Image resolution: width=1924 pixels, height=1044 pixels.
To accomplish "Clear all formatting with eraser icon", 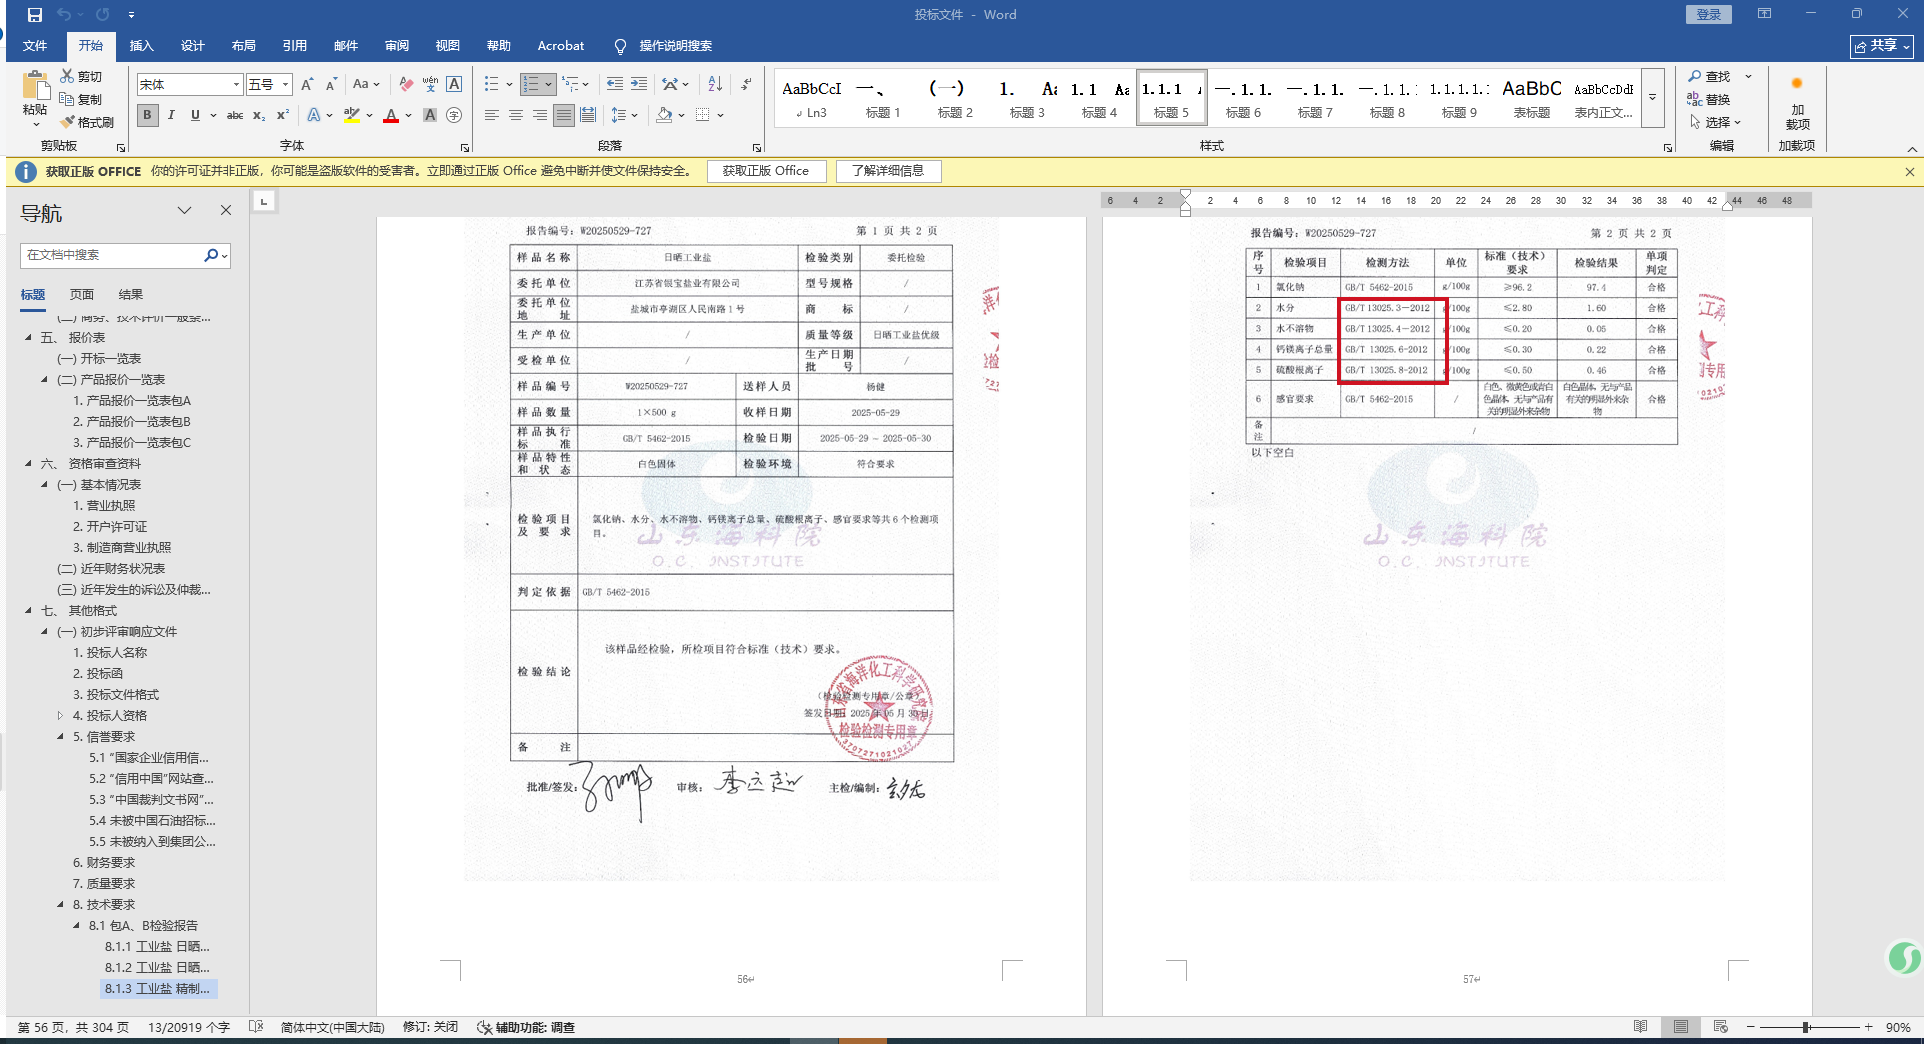I will pyautogui.click(x=405, y=85).
